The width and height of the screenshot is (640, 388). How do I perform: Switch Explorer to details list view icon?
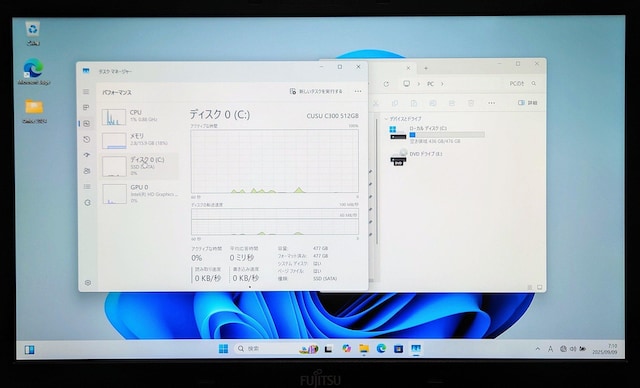tap(530, 287)
